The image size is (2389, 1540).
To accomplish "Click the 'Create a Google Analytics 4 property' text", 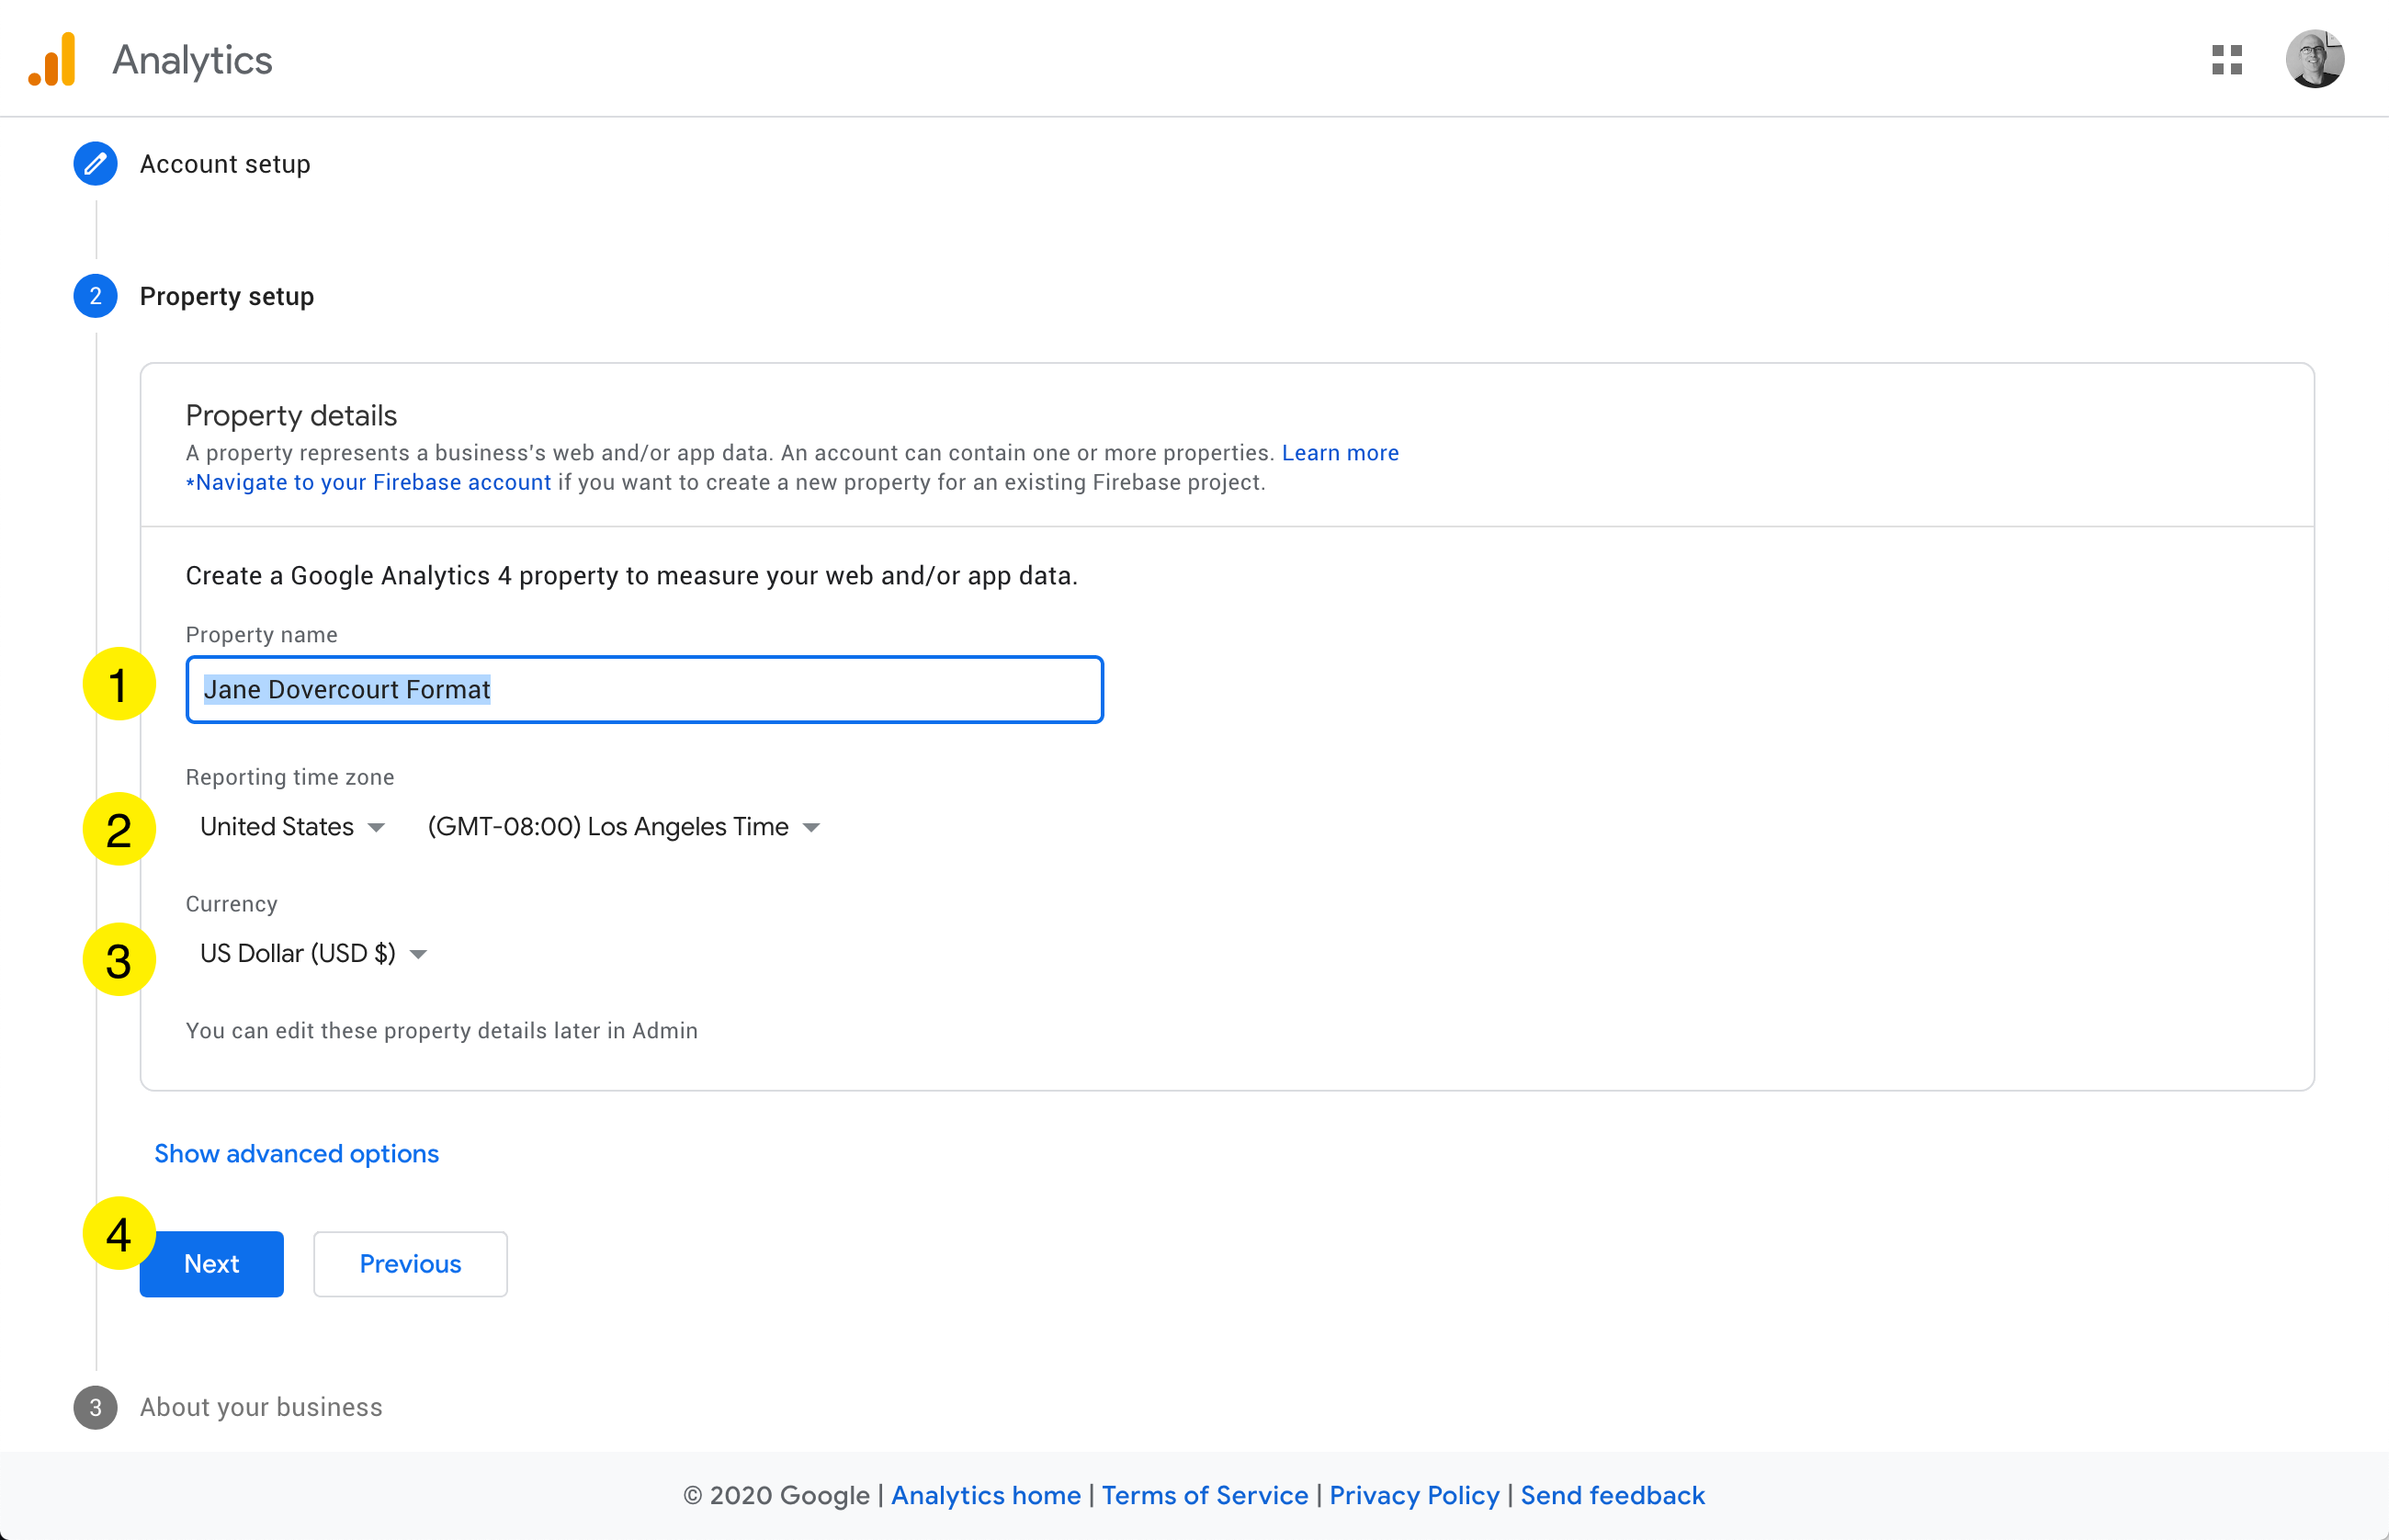I will point(631,575).
